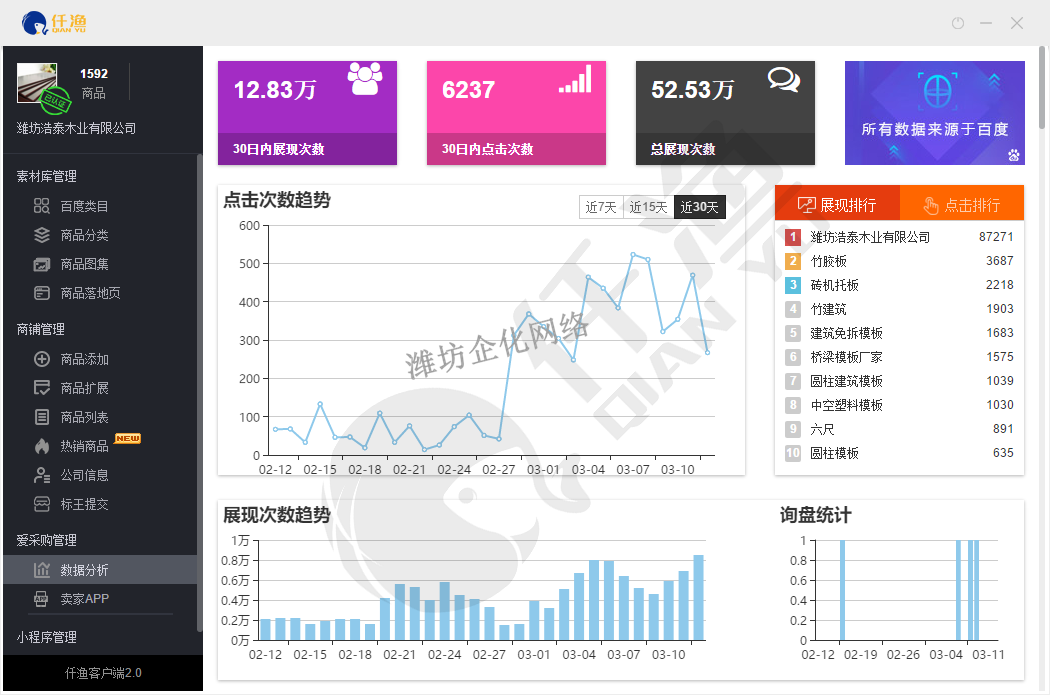
Task: Switch to 点击排行 tab
Action: (x=962, y=204)
